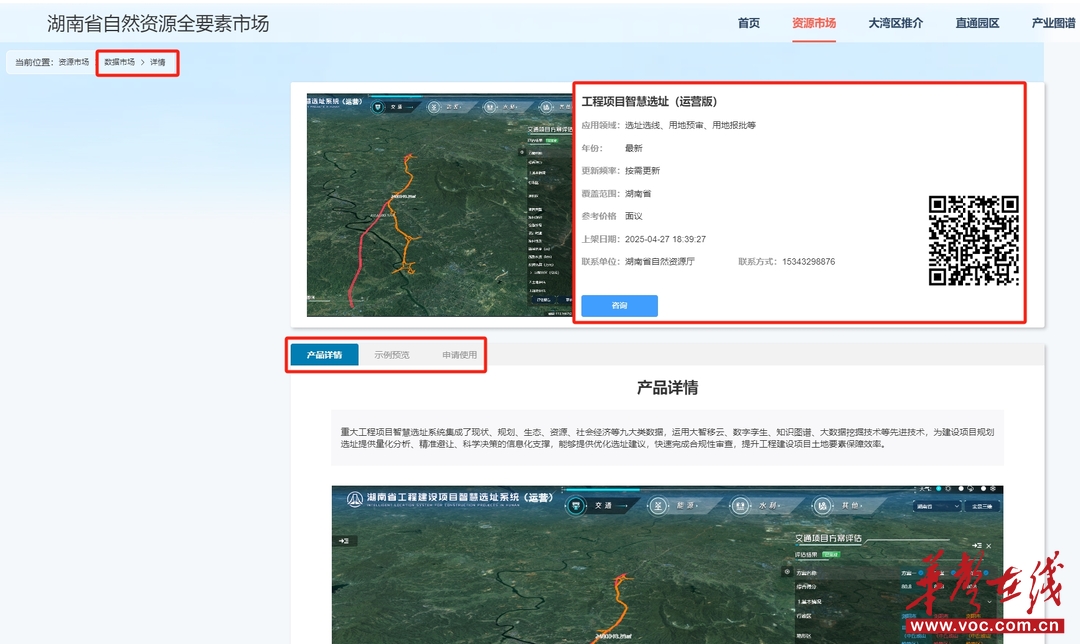1080x644 pixels.
Task: Click the 联系单位 湖南省自然资源厅
Action: 659,262
